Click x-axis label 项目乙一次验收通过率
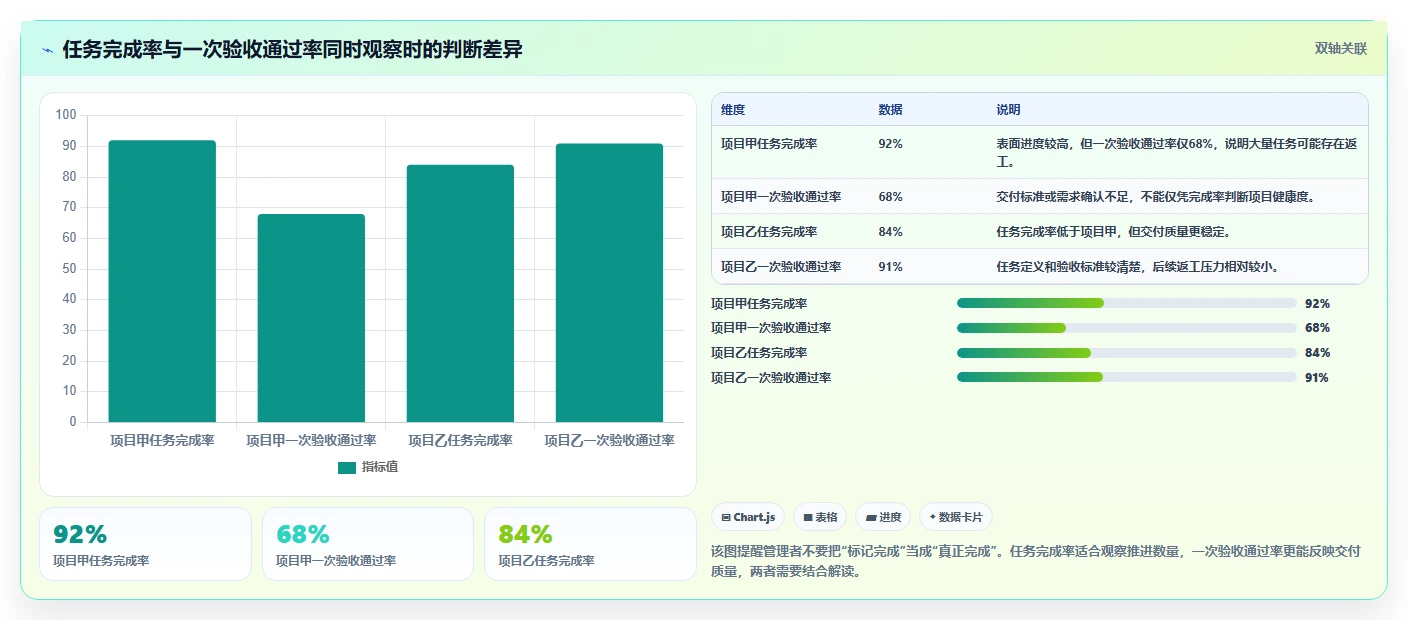The height and width of the screenshot is (620, 1408). (x=609, y=440)
